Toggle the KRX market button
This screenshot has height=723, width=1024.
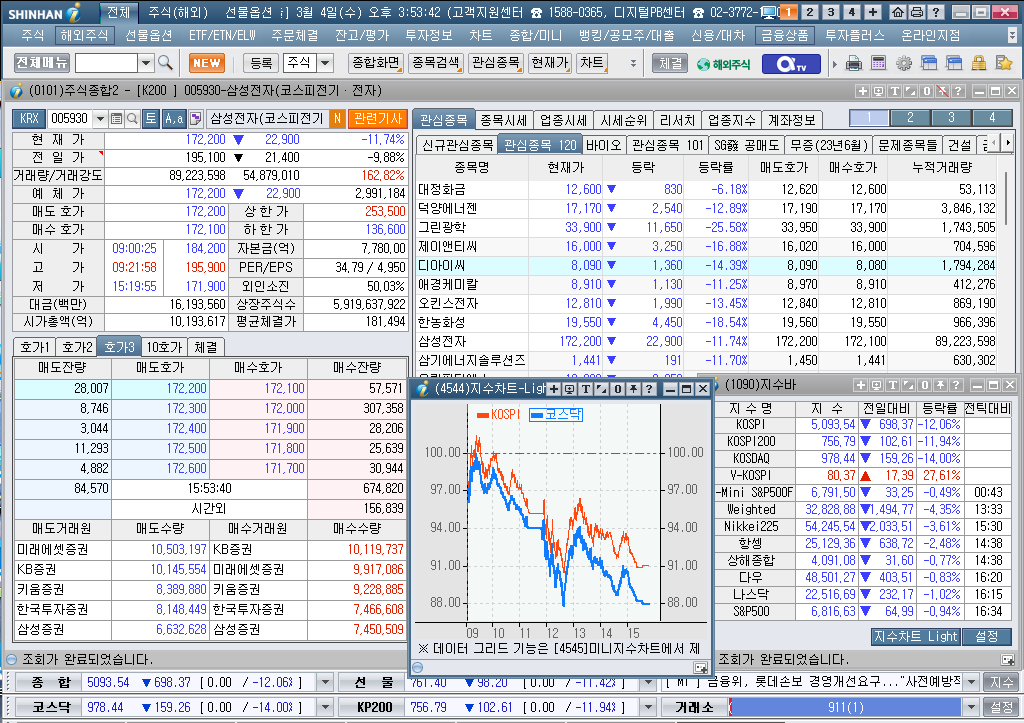tap(29, 118)
